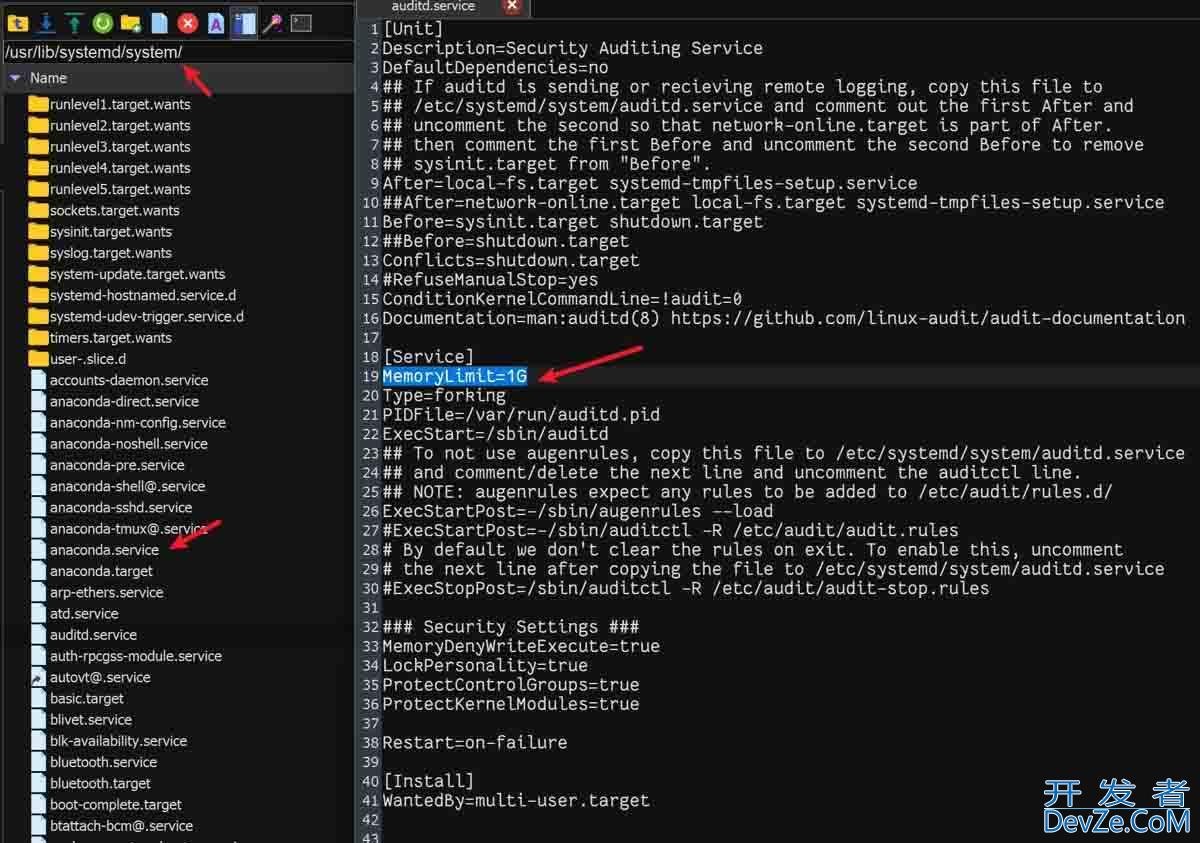Toggle the magic wand toolbar icon

(272, 22)
